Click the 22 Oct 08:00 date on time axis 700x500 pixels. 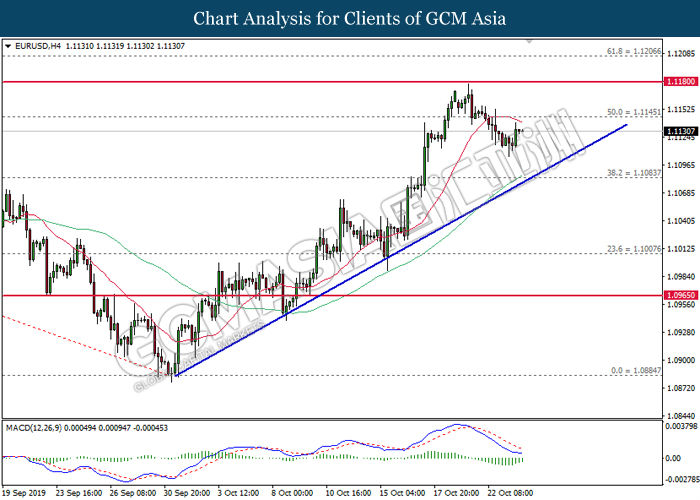click(512, 492)
